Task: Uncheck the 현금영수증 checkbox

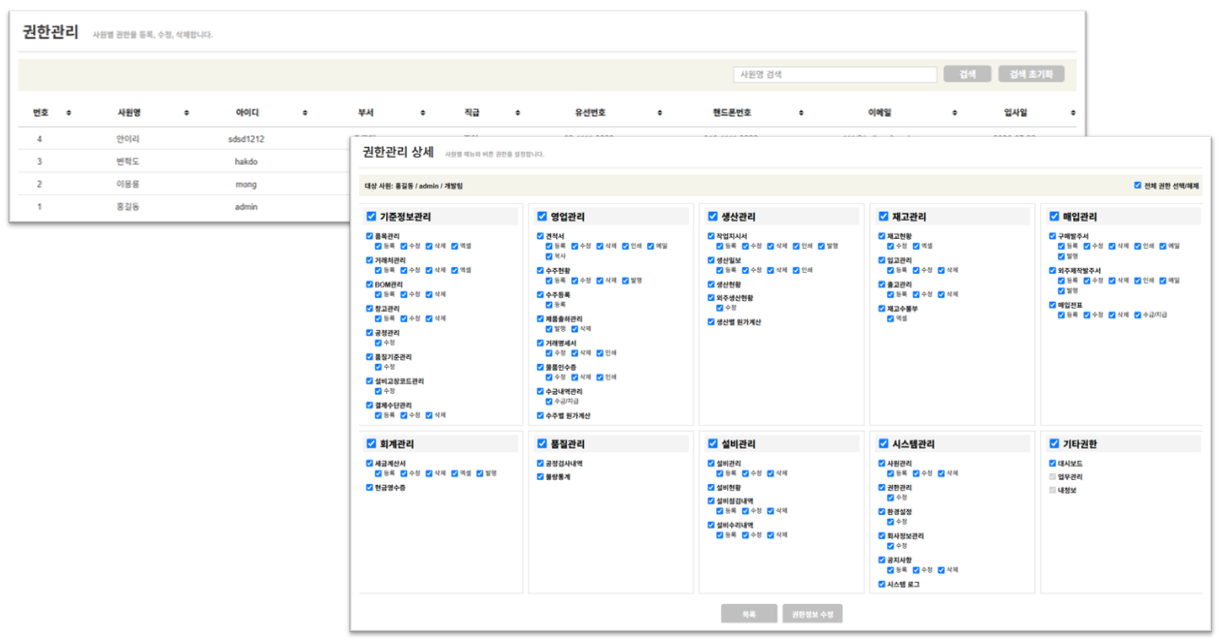Action: (x=370, y=488)
